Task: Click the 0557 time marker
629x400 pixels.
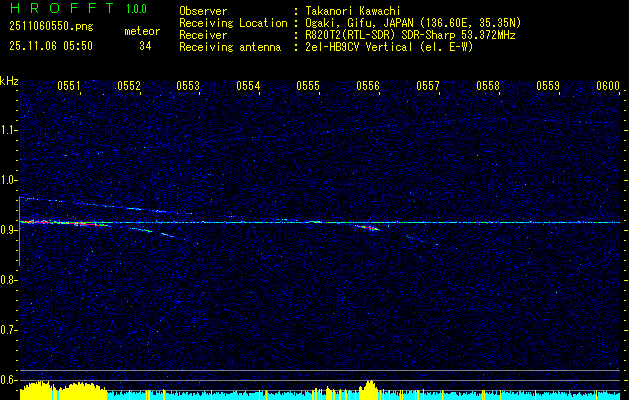Action: click(x=428, y=86)
